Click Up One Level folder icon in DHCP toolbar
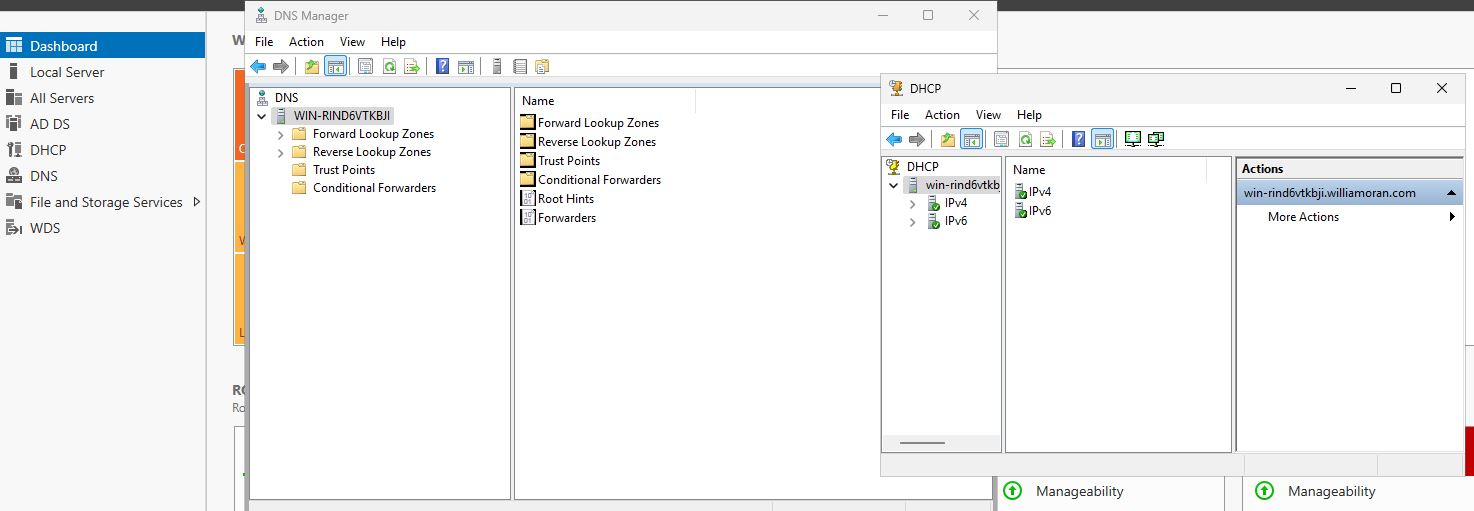Viewport: 1474px width, 511px height. pos(947,139)
